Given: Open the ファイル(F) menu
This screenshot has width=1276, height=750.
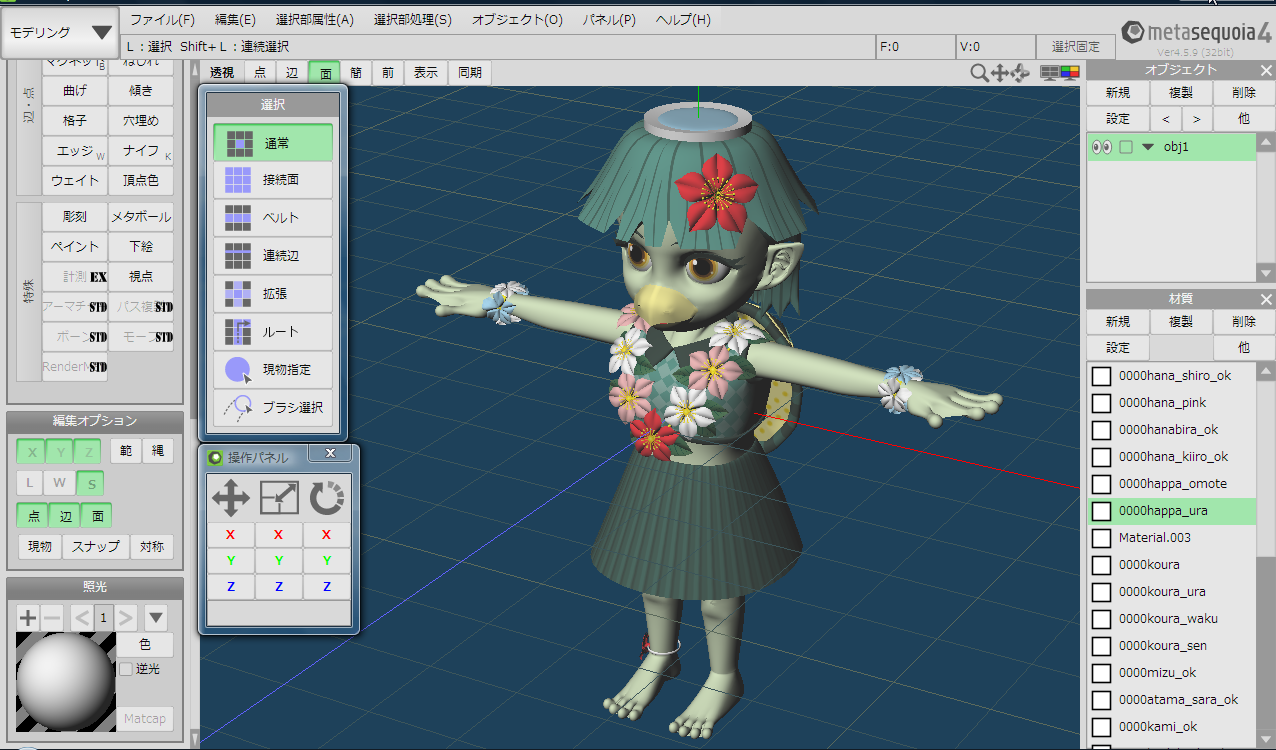Looking at the screenshot, I should click(x=162, y=20).
